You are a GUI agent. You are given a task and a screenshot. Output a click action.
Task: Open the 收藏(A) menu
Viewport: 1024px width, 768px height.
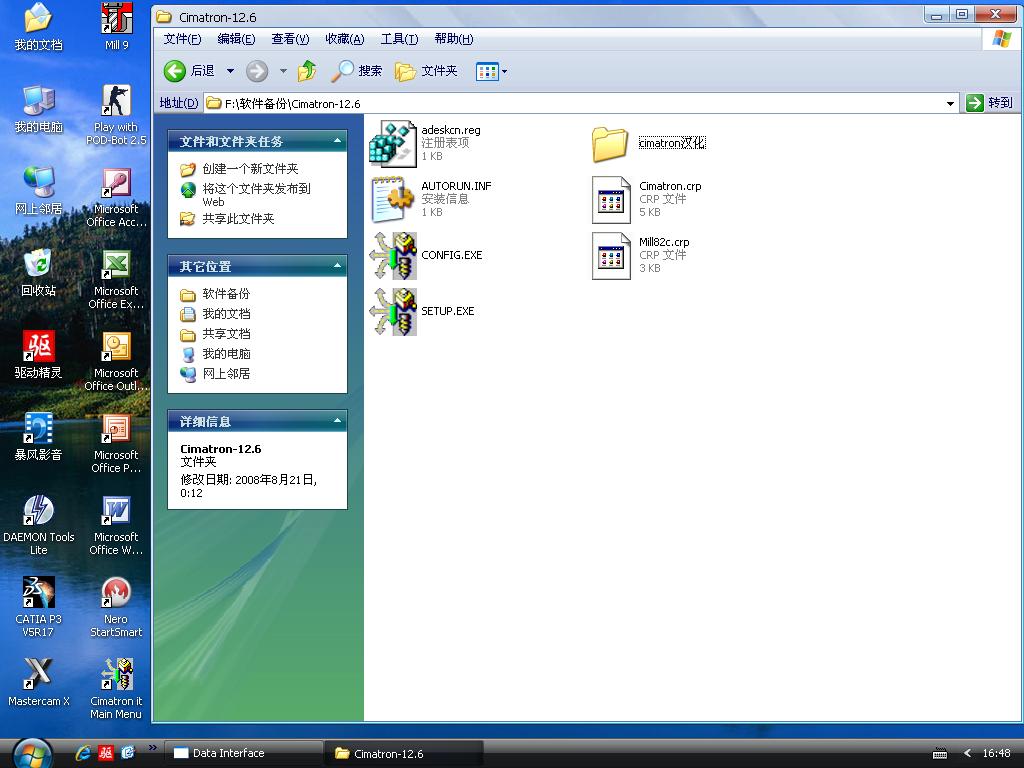coord(345,39)
